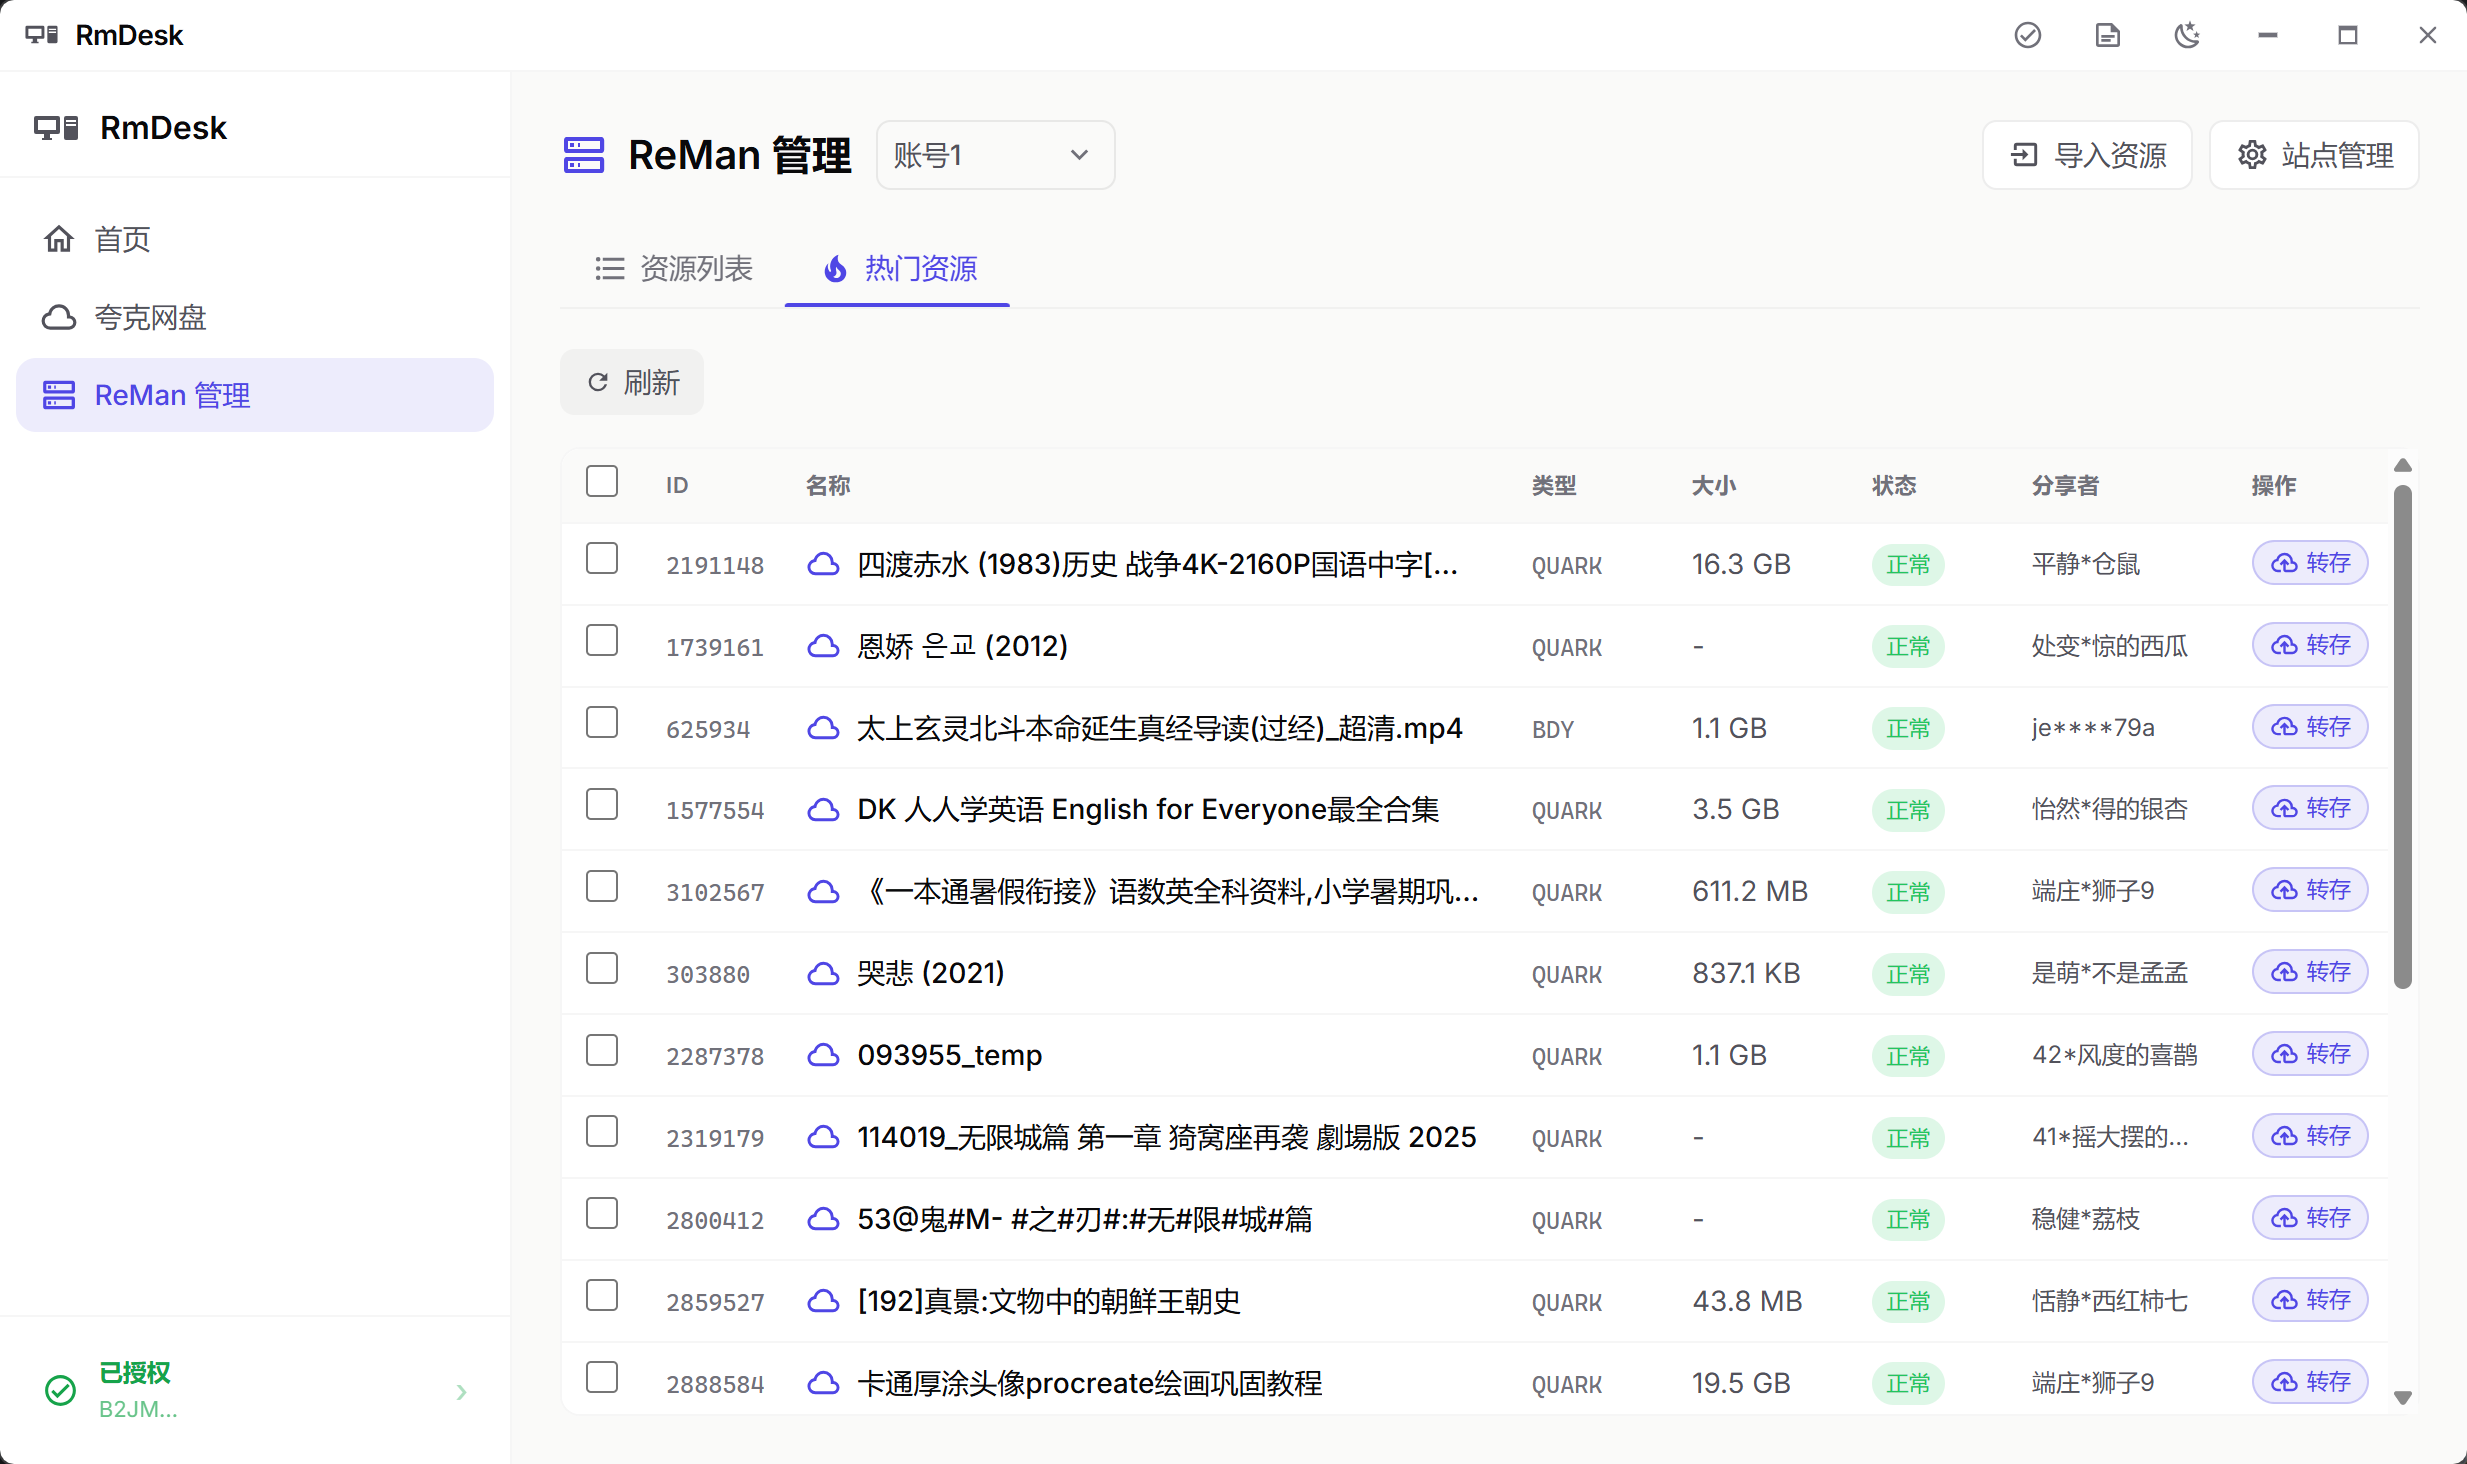Viewport: 2467px width, 1464px height.
Task: Check the row with ID 1739161
Action: click(602, 640)
